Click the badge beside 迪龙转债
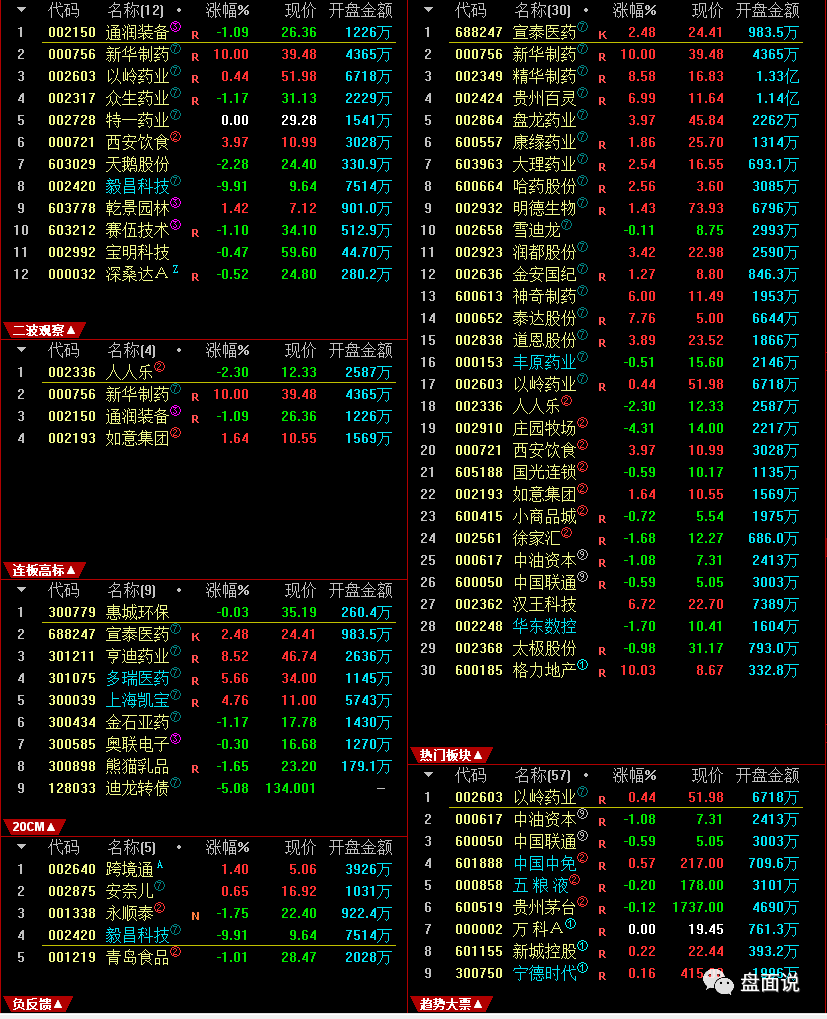Image resolution: width=827 pixels, height=1019 pixels. [175, 784]
